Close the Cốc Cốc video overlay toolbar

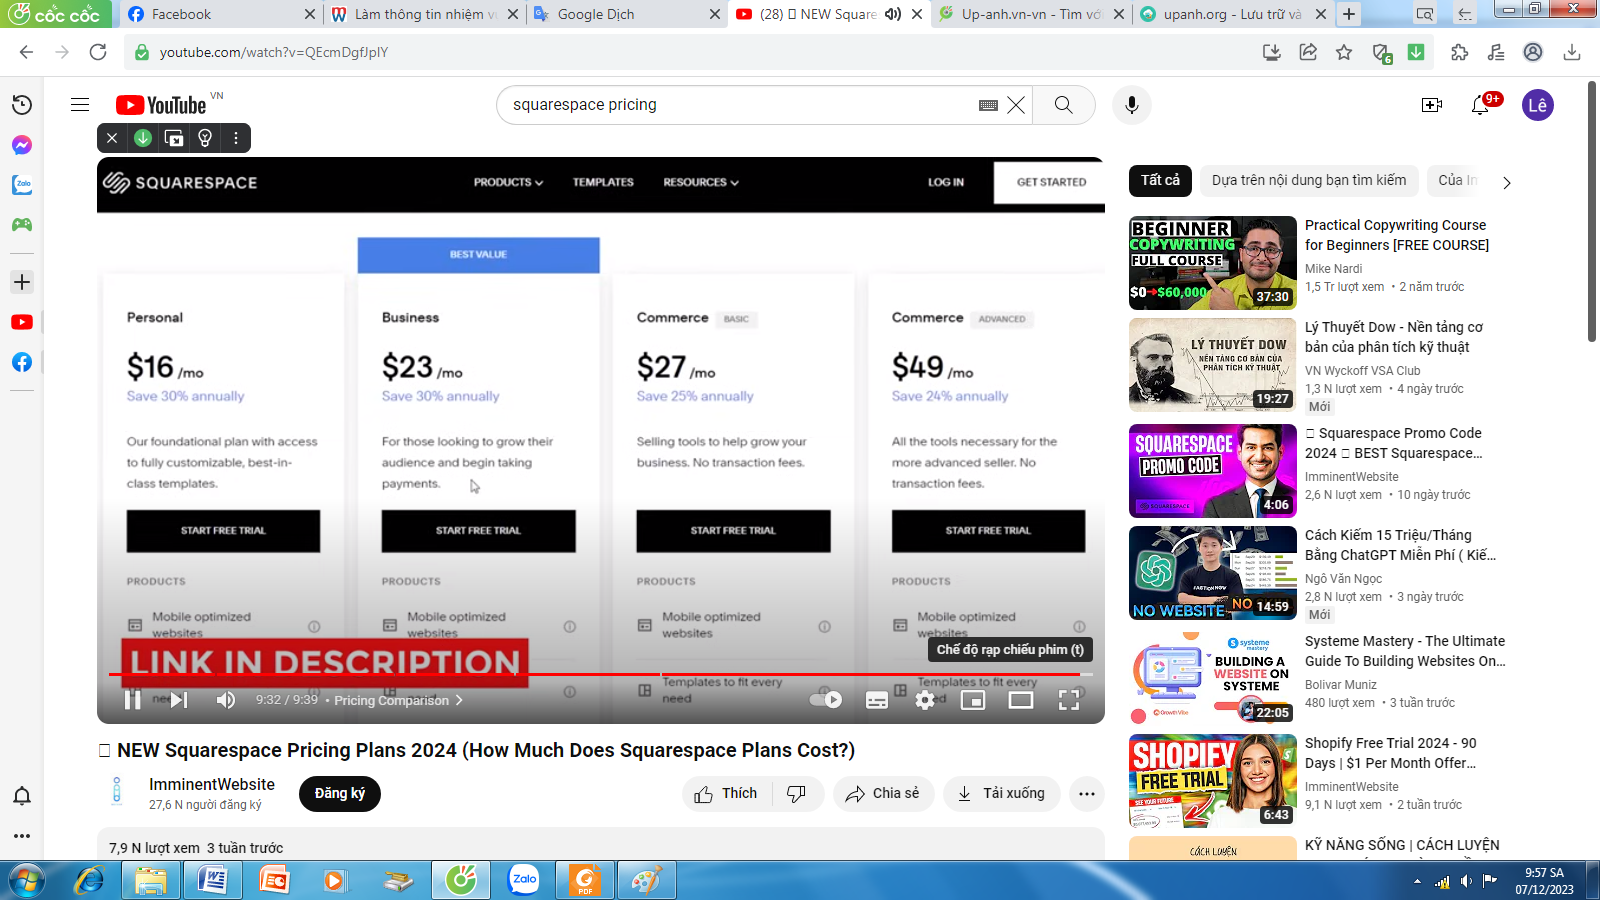[x=112, y=138]
